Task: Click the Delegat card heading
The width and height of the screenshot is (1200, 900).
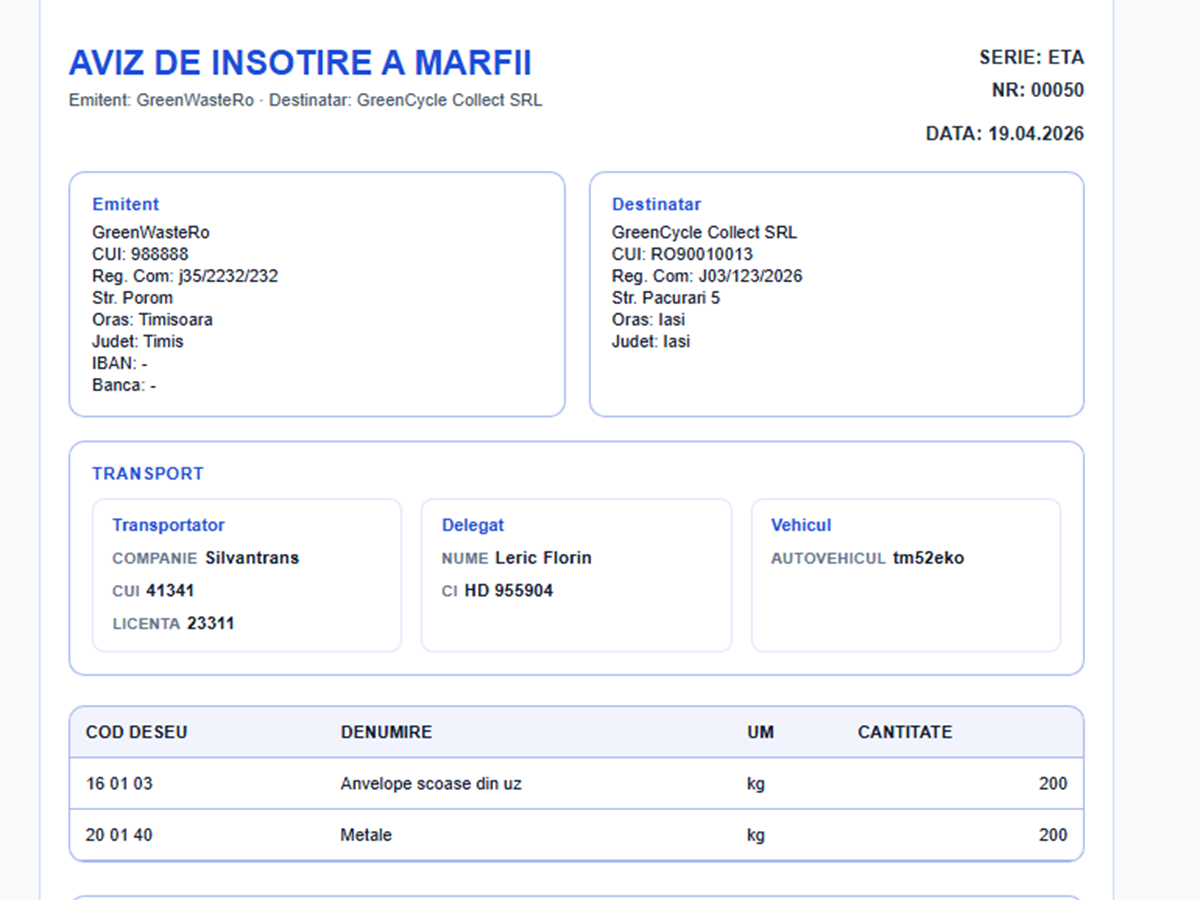Action: (473, 525)
